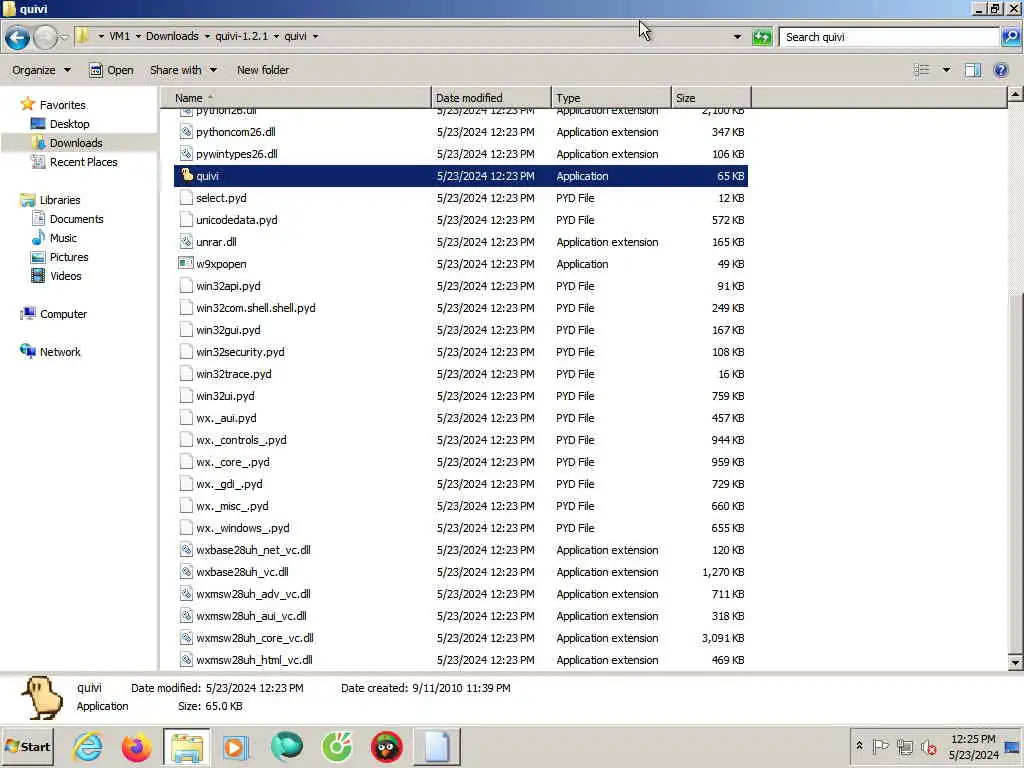Open the recent pages dropdown beside Forward

(64, 37)
